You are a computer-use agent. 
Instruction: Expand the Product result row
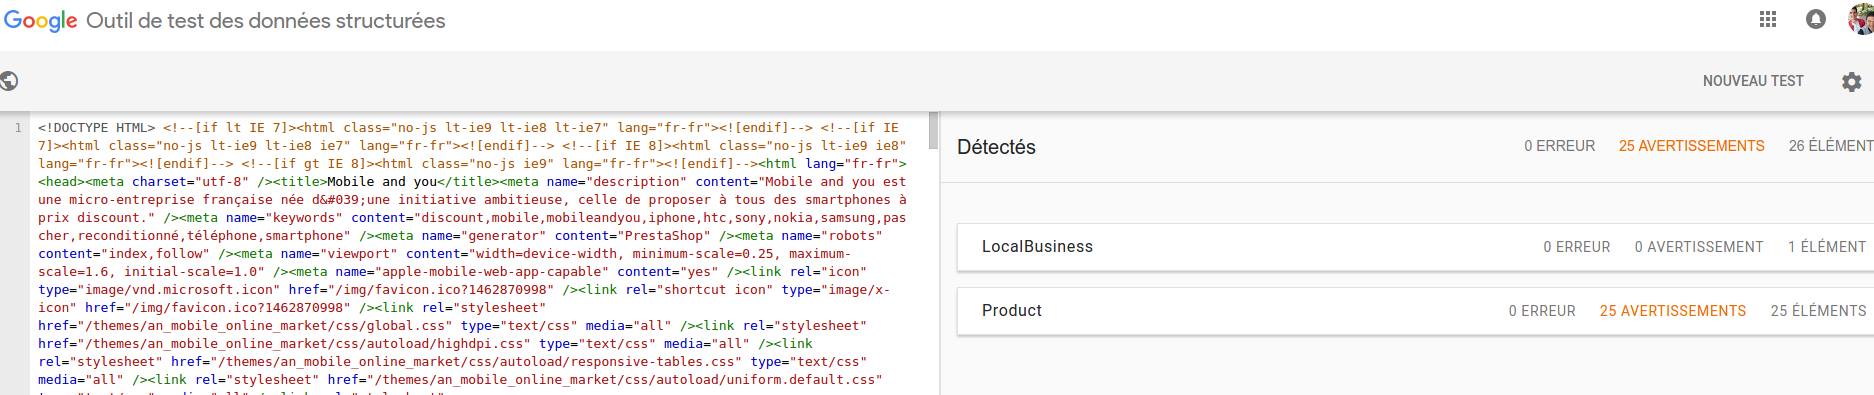click(1415, 311)
